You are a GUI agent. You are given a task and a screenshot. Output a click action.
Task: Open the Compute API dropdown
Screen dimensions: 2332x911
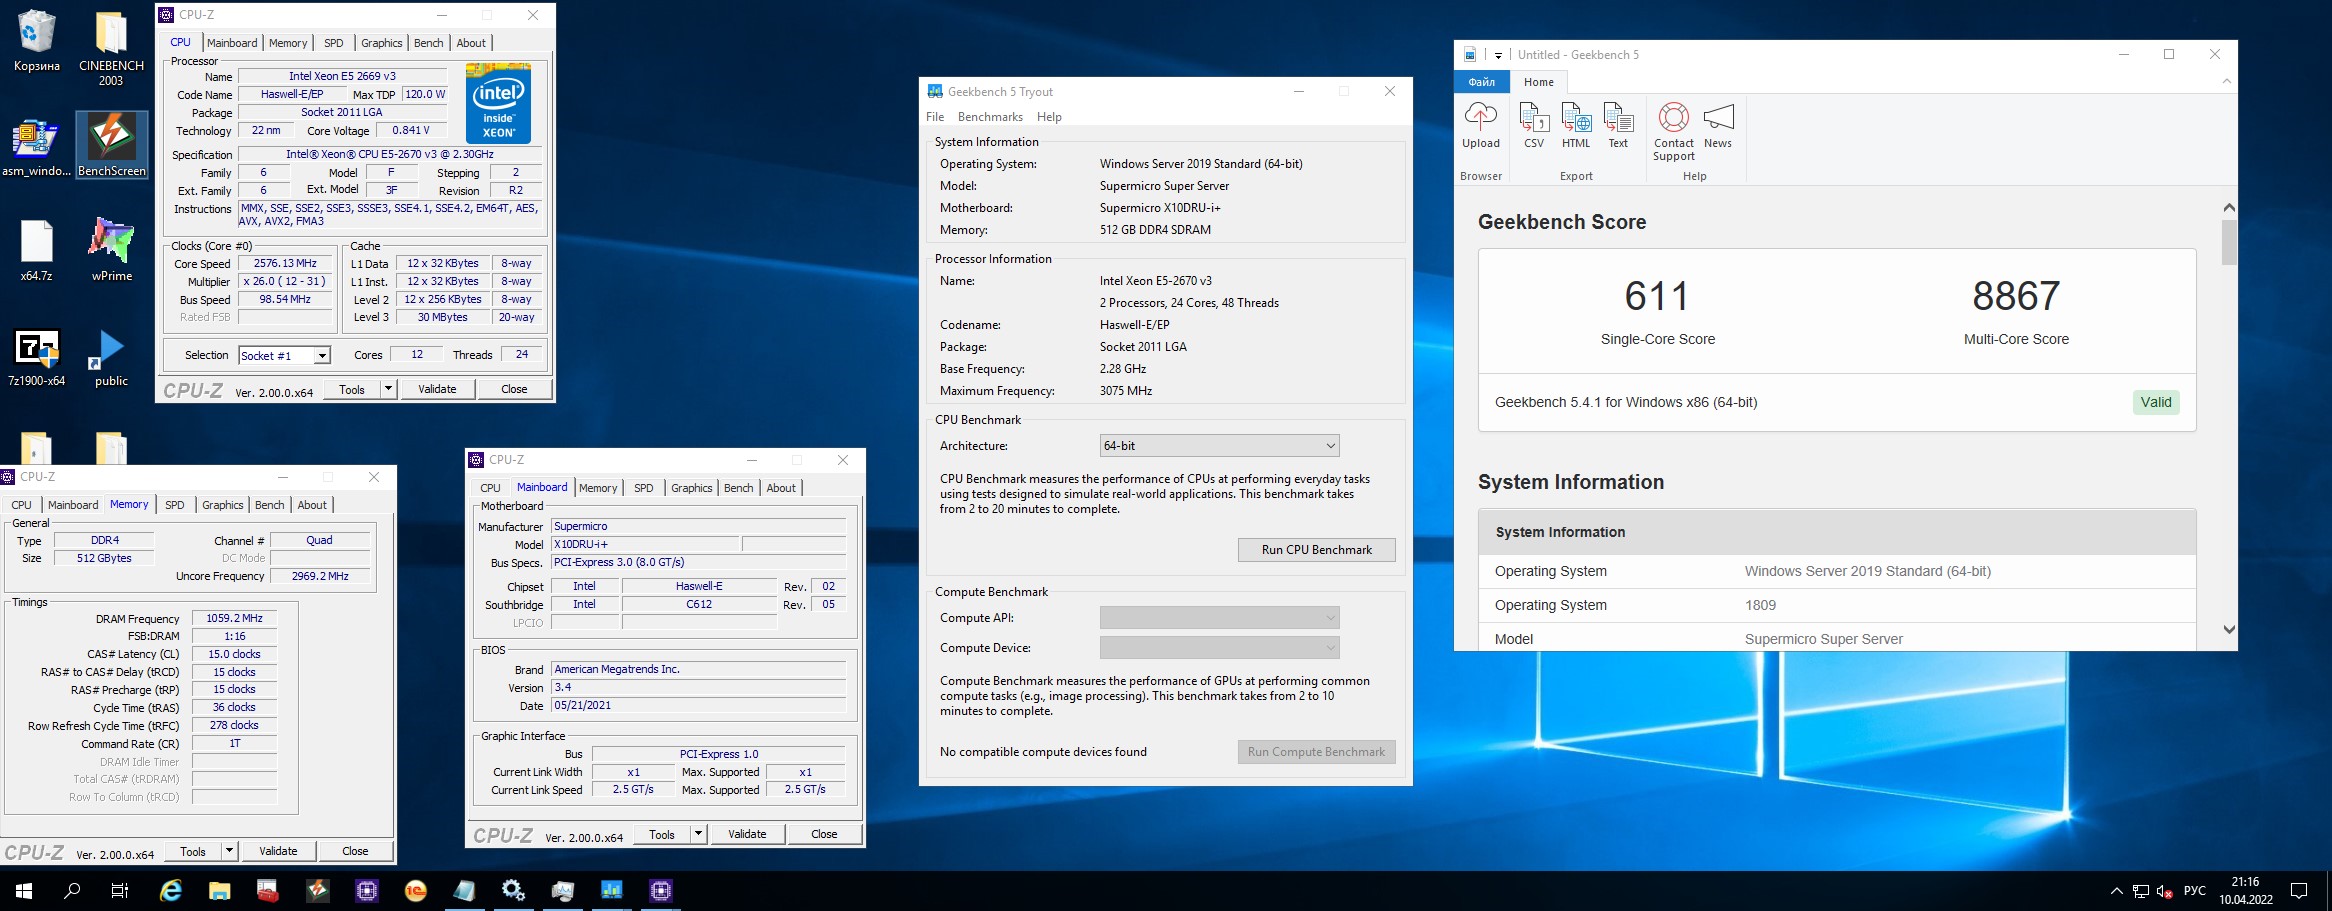(x=1219, y=618)
